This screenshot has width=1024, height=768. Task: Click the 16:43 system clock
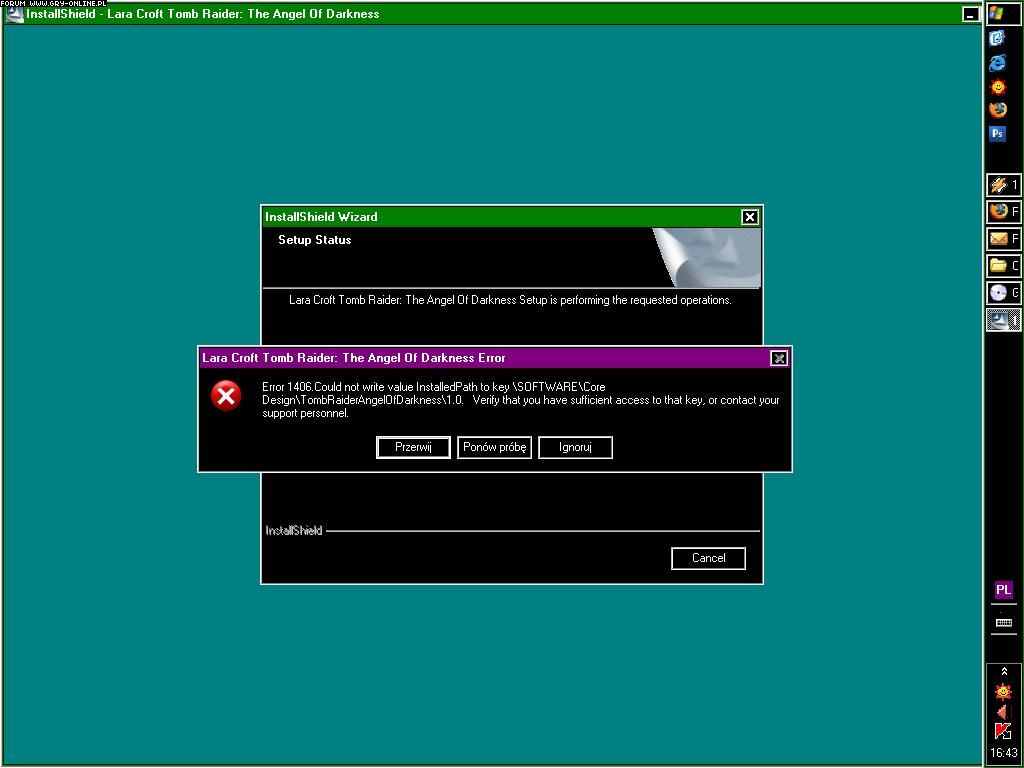pyautogui.click(x=1004, y=753)
